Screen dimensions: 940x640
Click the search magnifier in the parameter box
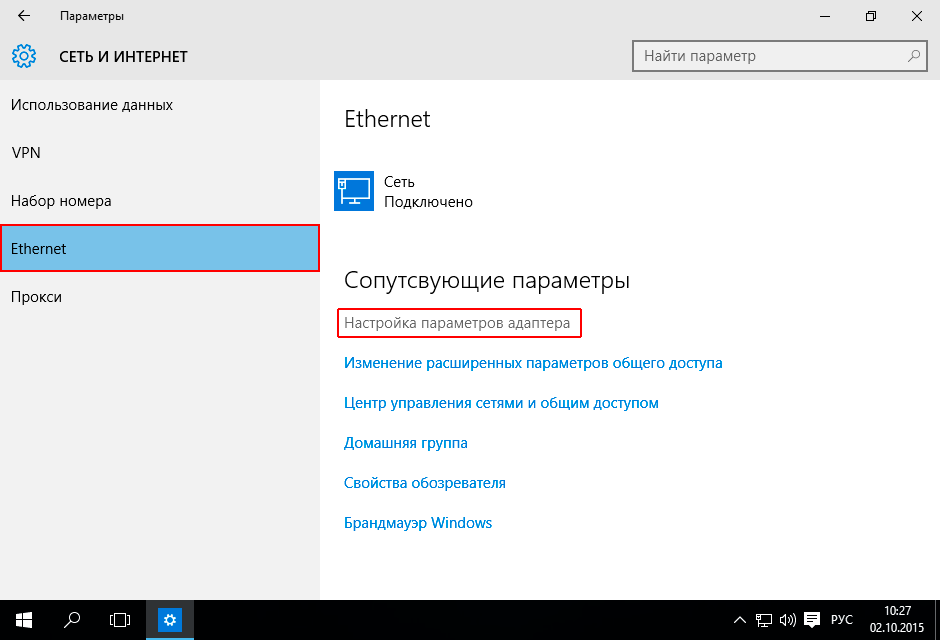click(x=914, y=56)
